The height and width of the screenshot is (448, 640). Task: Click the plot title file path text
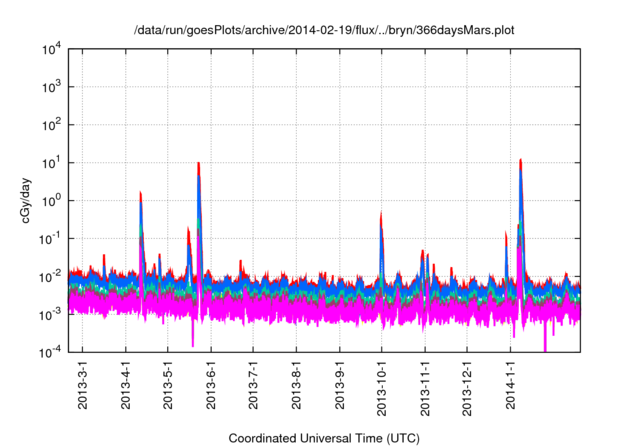click(x=324, y=28)
